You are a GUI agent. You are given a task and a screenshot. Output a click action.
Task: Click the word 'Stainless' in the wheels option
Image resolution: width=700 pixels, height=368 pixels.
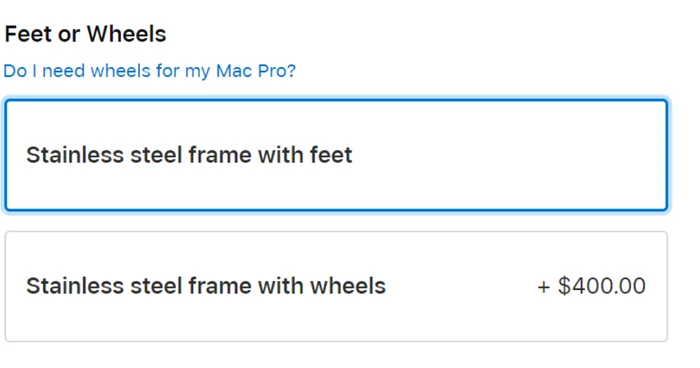coord(75,286)
